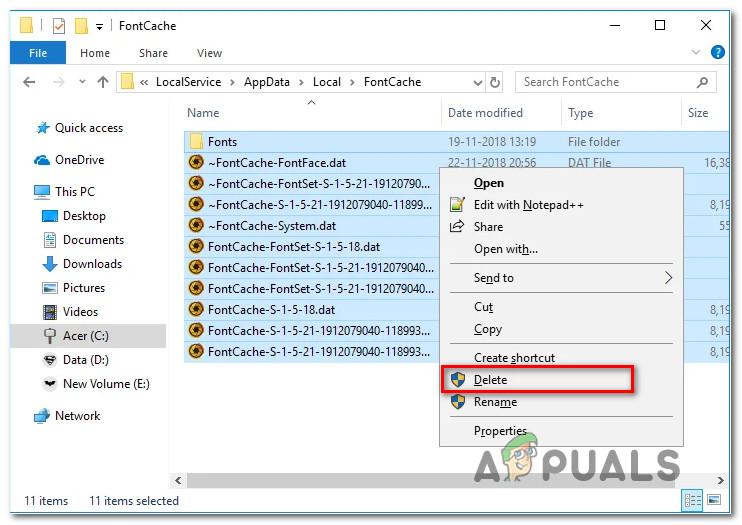
Task: Expand the address bar history dropdown
Action: pyautogui.click(x=478, y=83)
